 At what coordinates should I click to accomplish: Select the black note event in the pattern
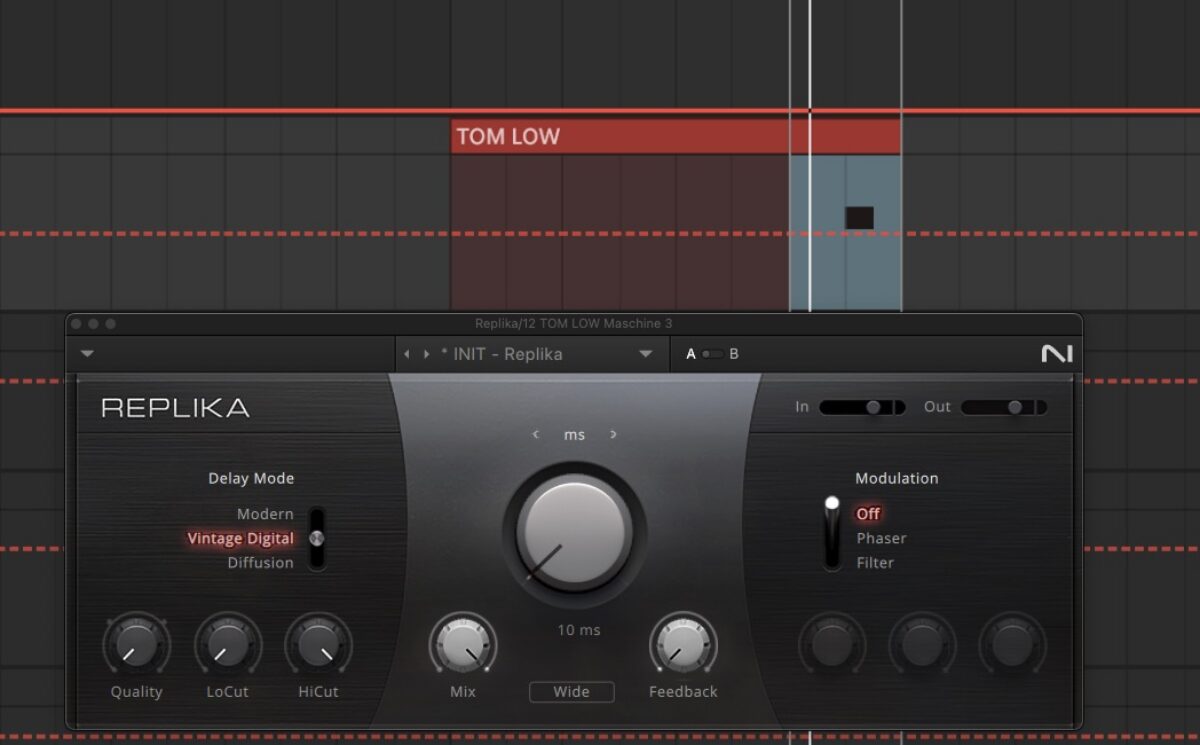click(859, 218)
